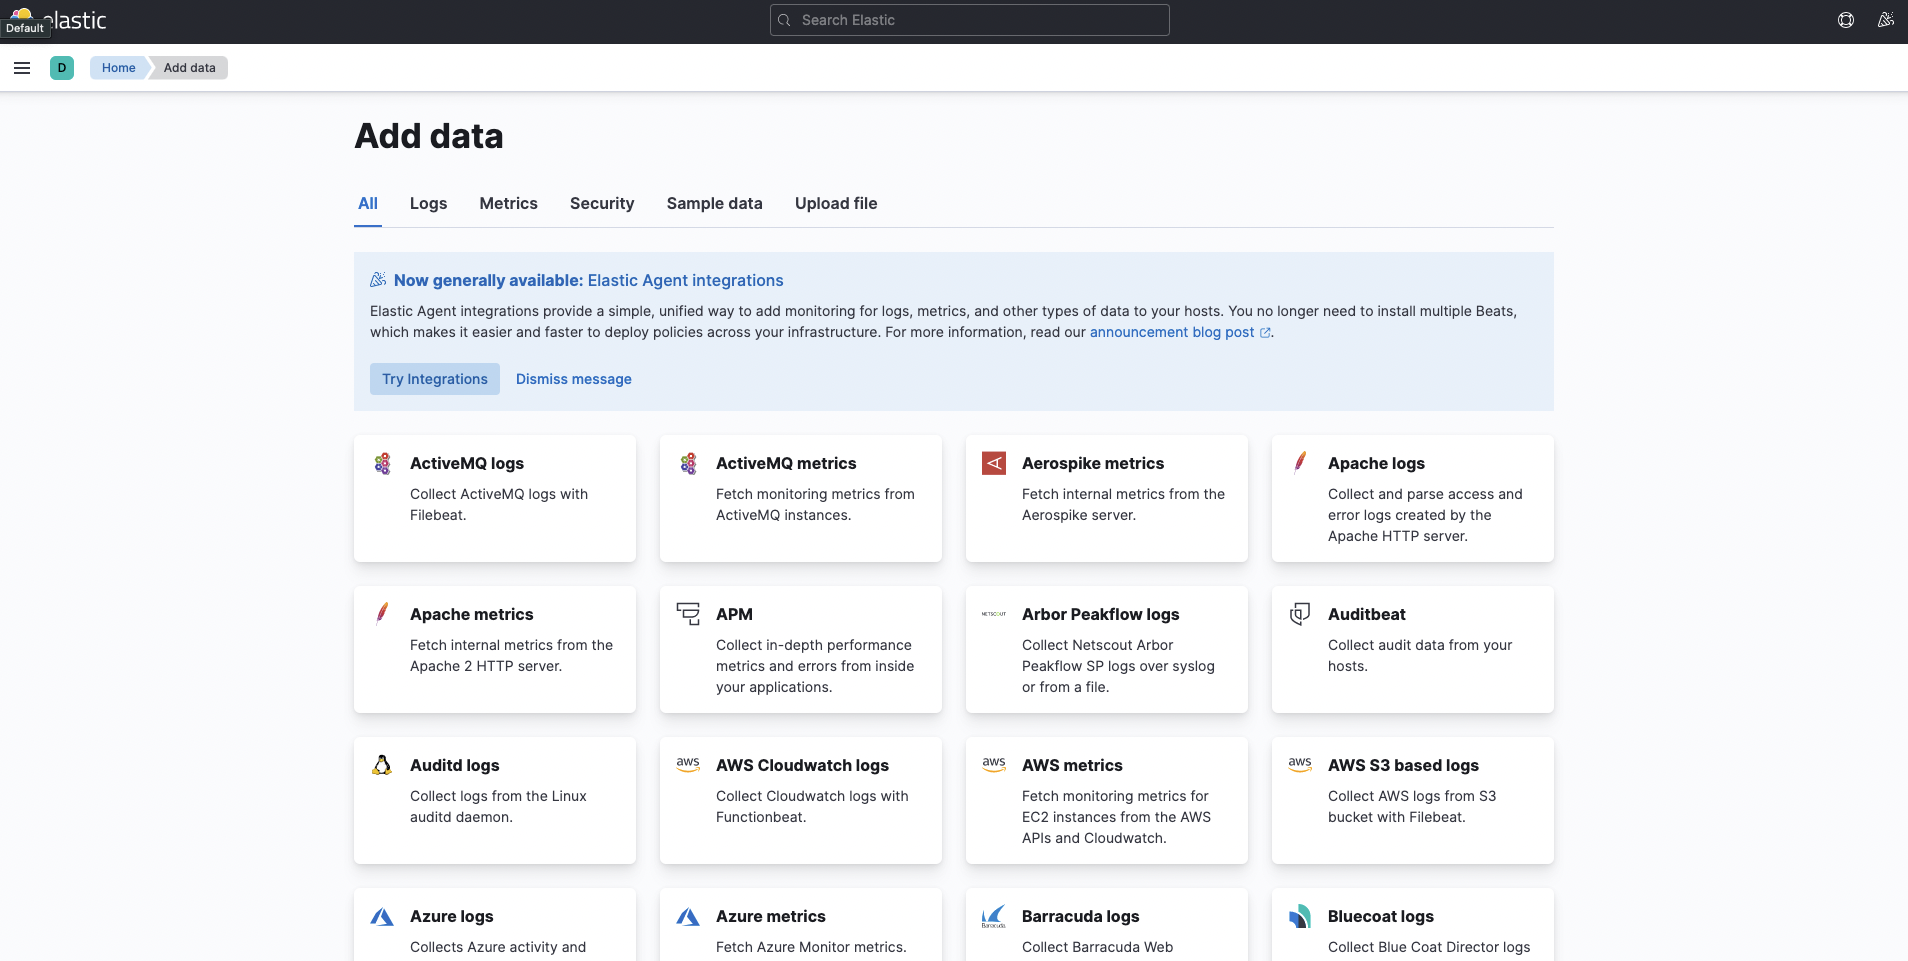Screen dimensions: 1908x961
Task: Select AWS Cloudwatch logs title
Action: pos(802,765)
